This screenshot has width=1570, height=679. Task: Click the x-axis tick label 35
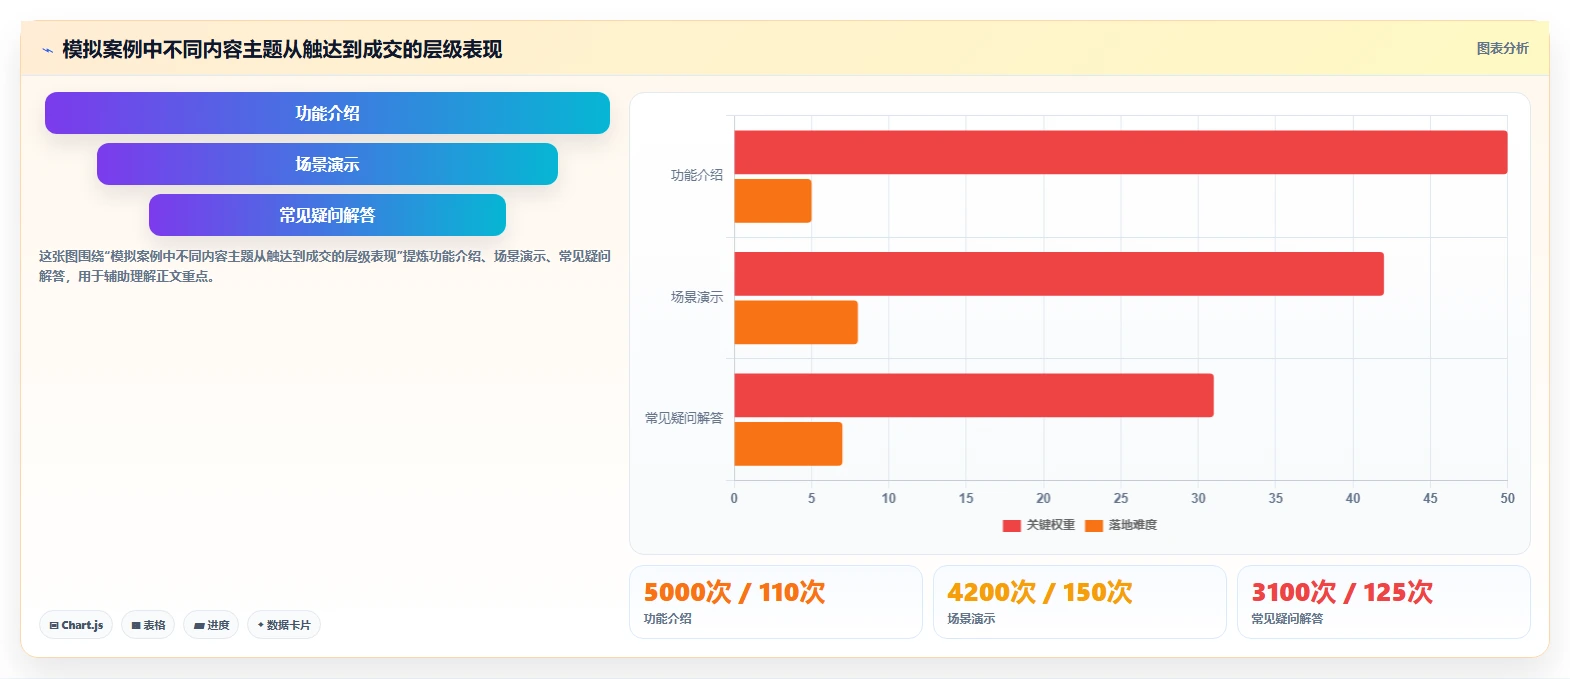[1275, 498]
